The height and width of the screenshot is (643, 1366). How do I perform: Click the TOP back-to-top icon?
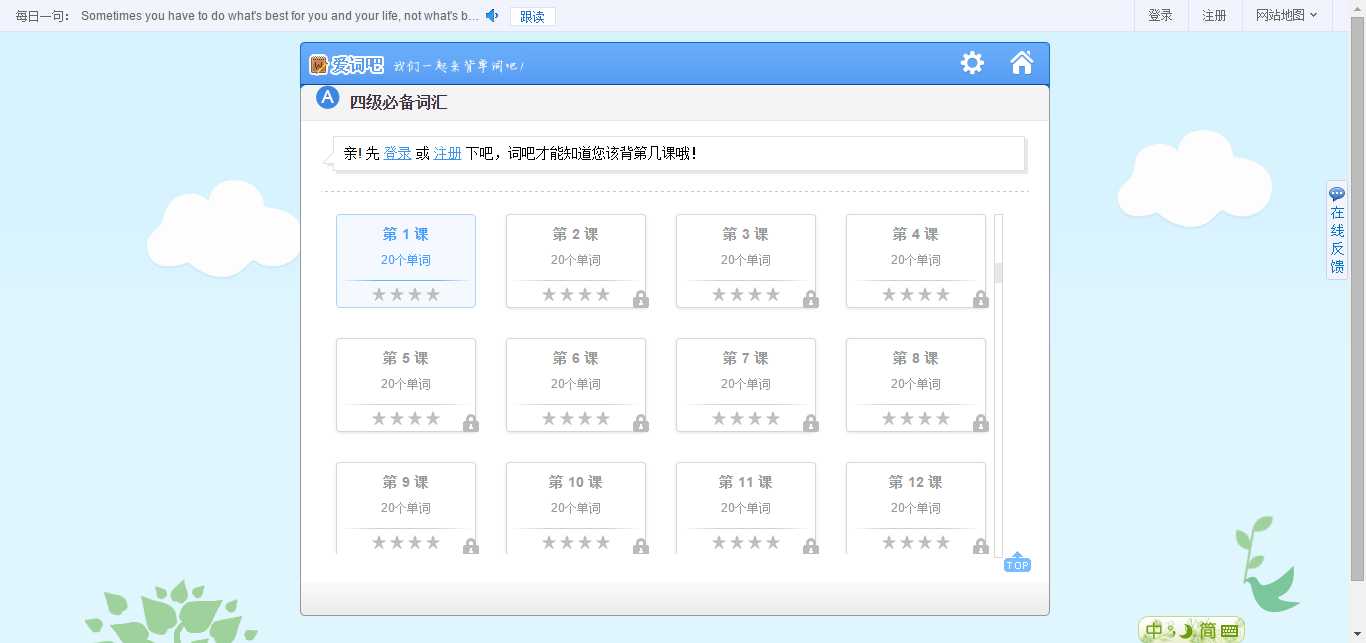[1017, 561]
